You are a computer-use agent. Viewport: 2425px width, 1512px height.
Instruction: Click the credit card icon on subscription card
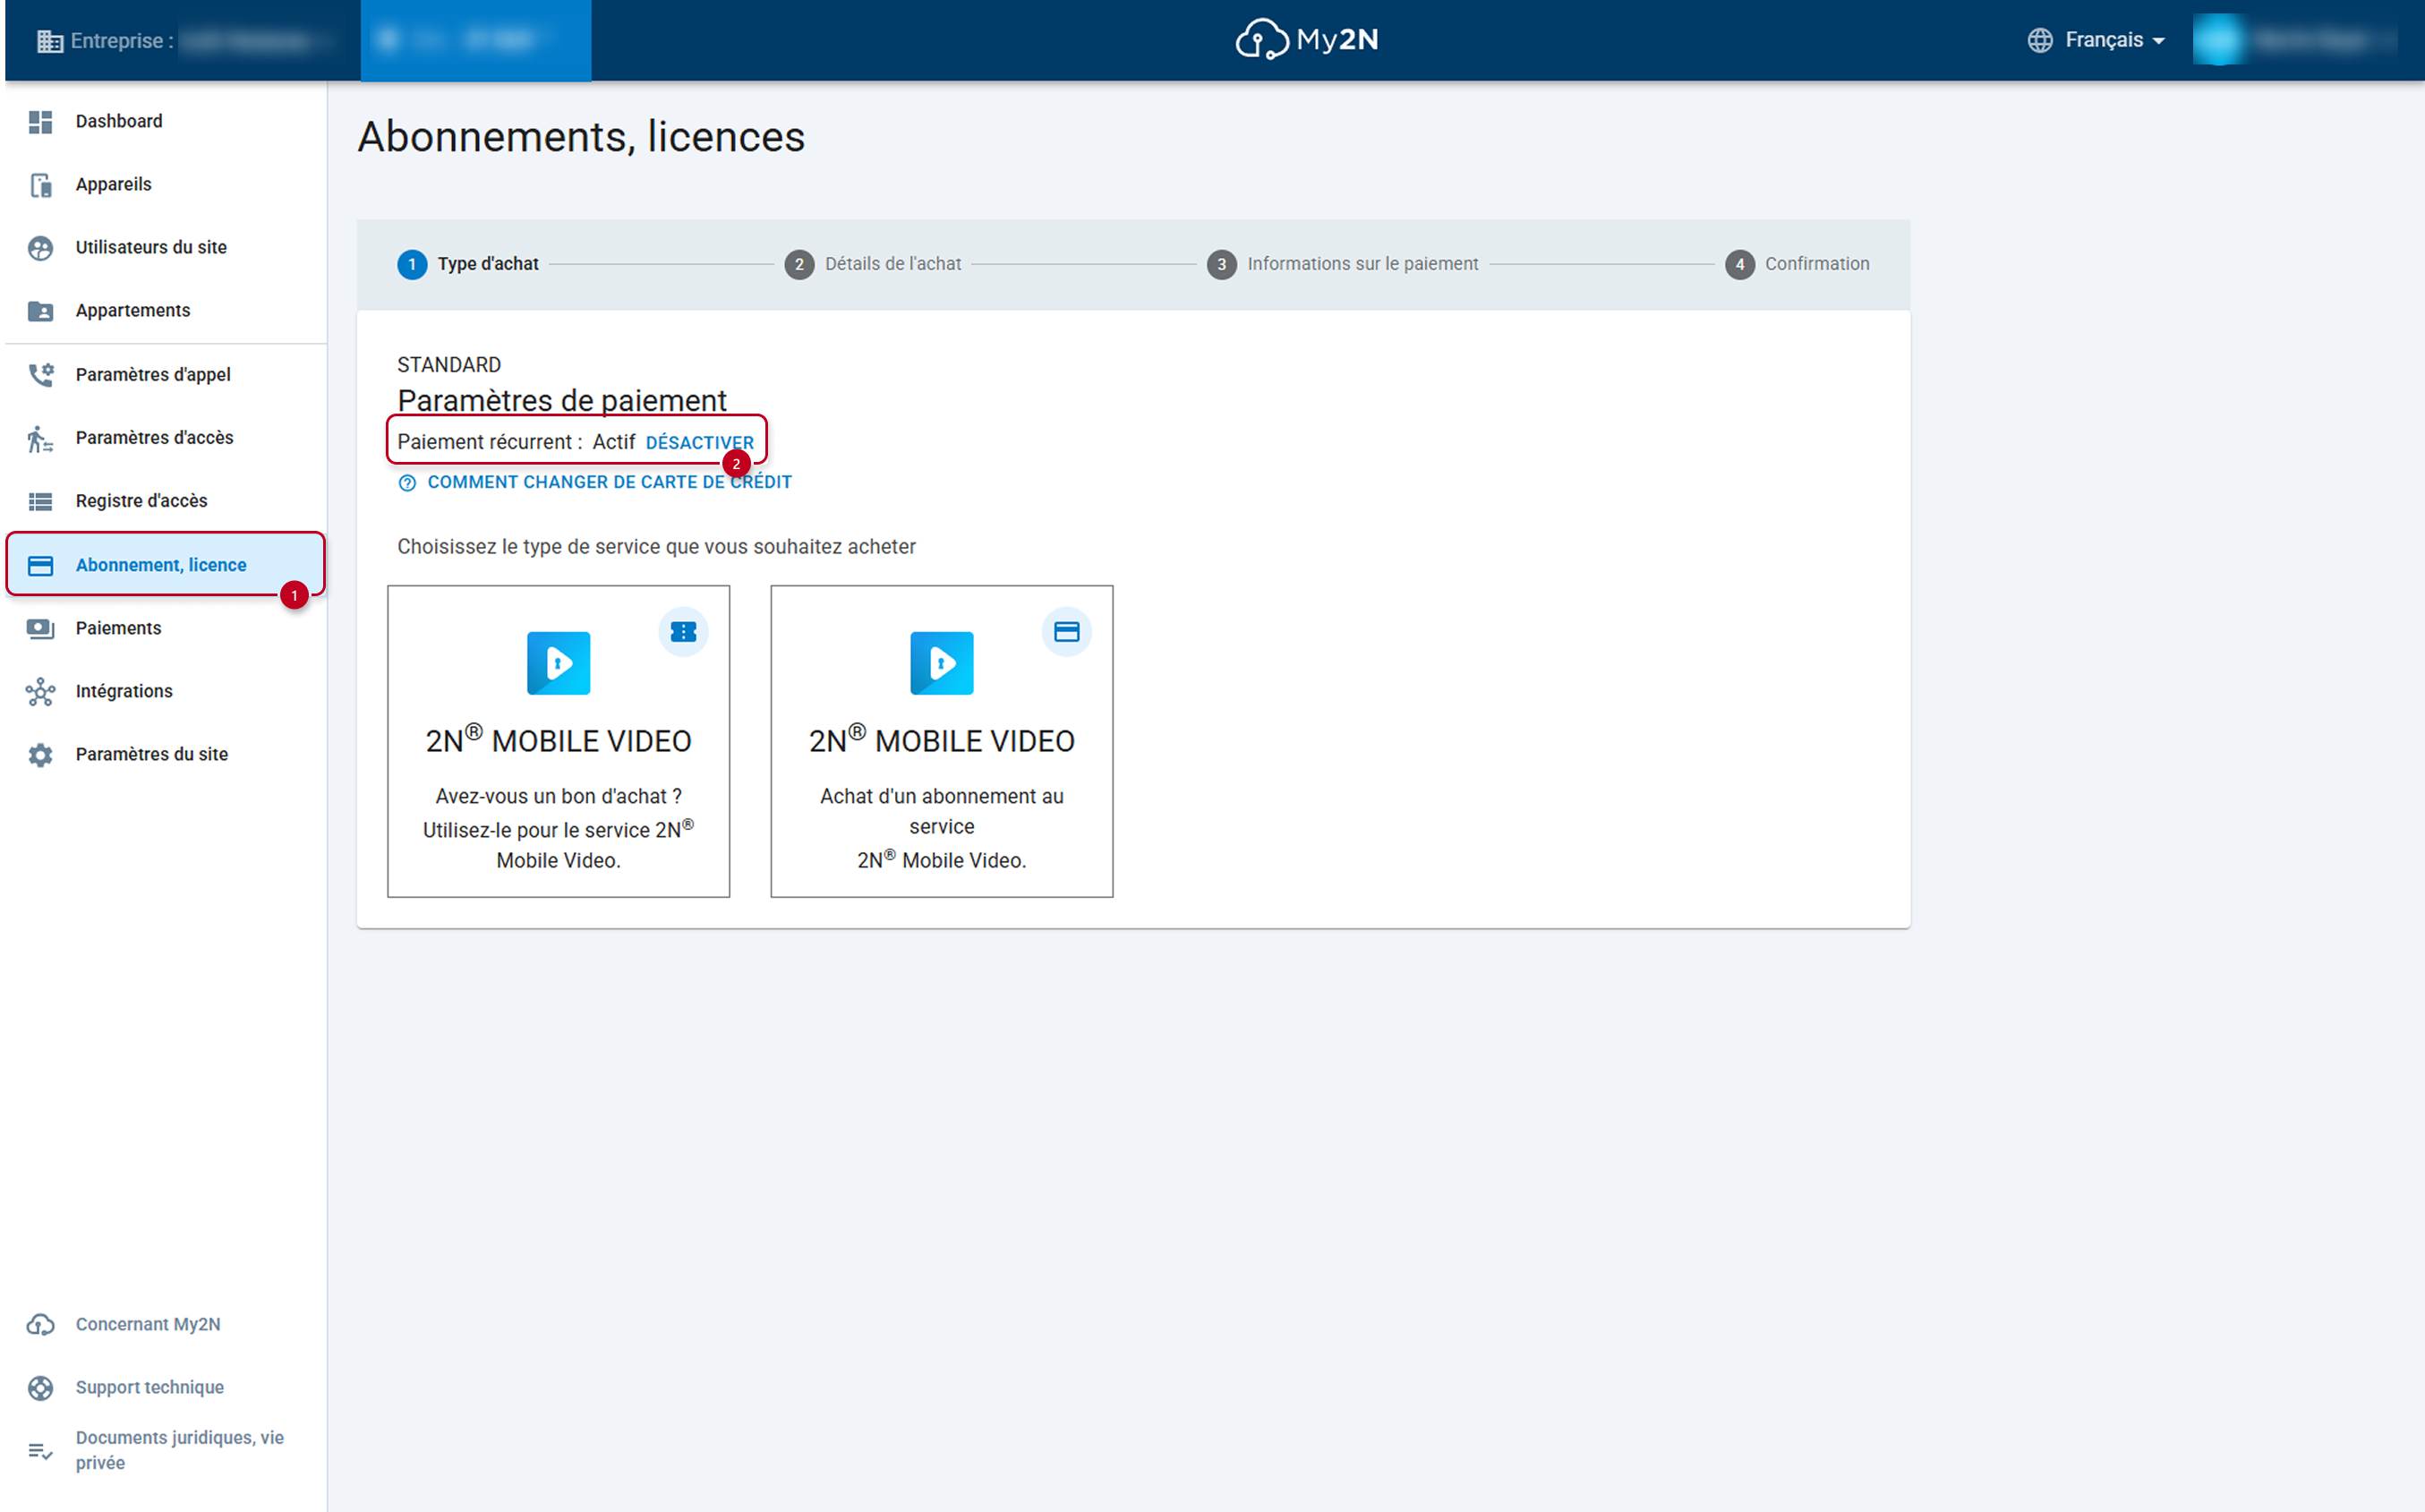tap(1066, 632)
